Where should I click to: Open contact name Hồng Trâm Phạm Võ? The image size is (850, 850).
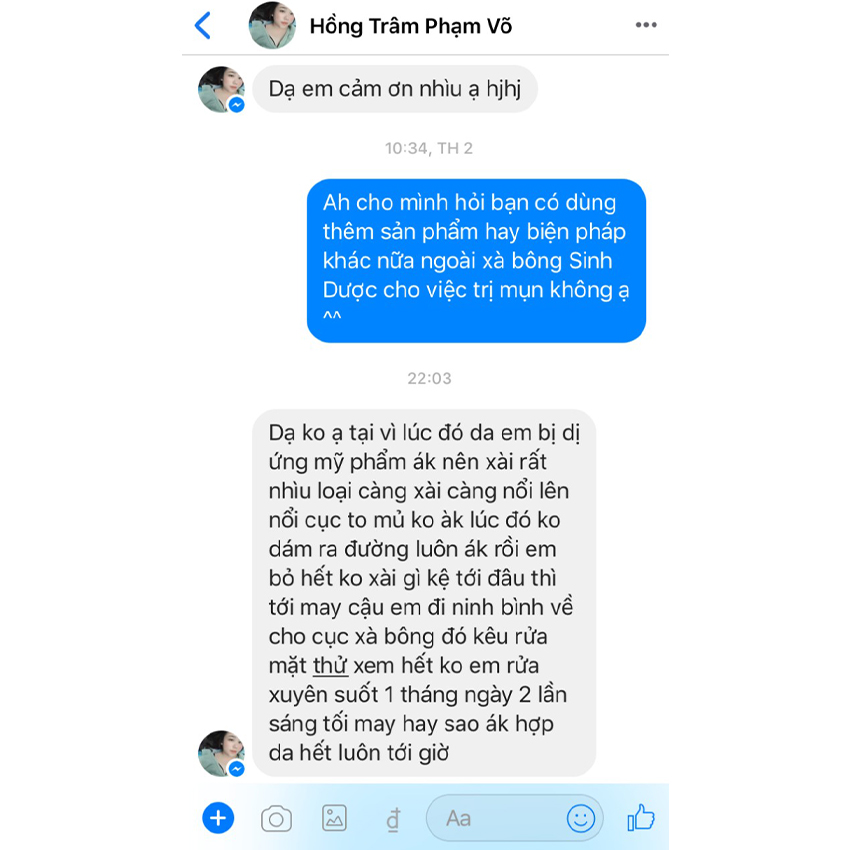click(410, 26)
